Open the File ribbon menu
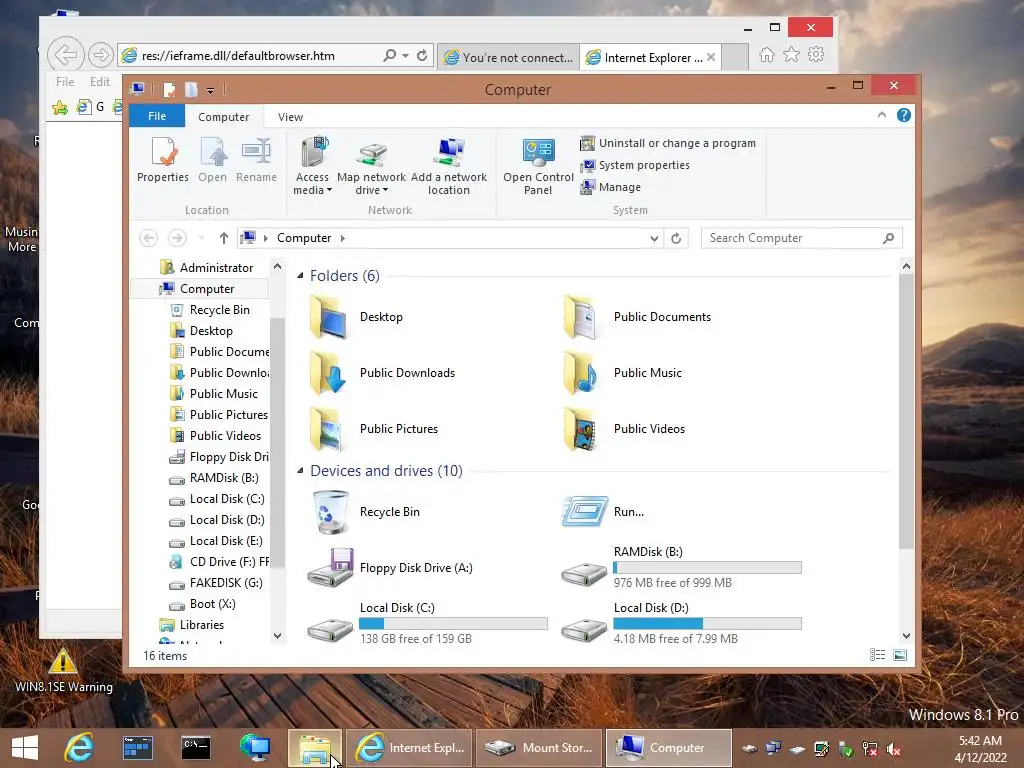The image size is (1024, 768). coord(157,116)
